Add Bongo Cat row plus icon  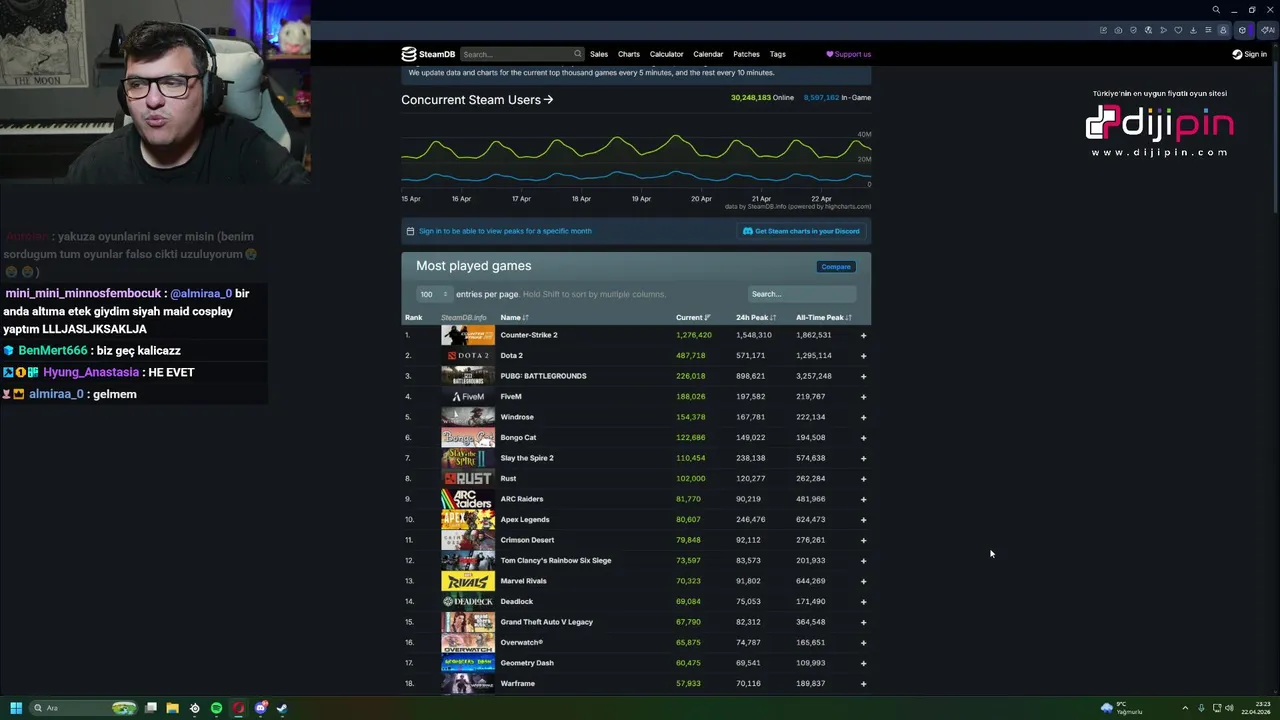(863, 438)
